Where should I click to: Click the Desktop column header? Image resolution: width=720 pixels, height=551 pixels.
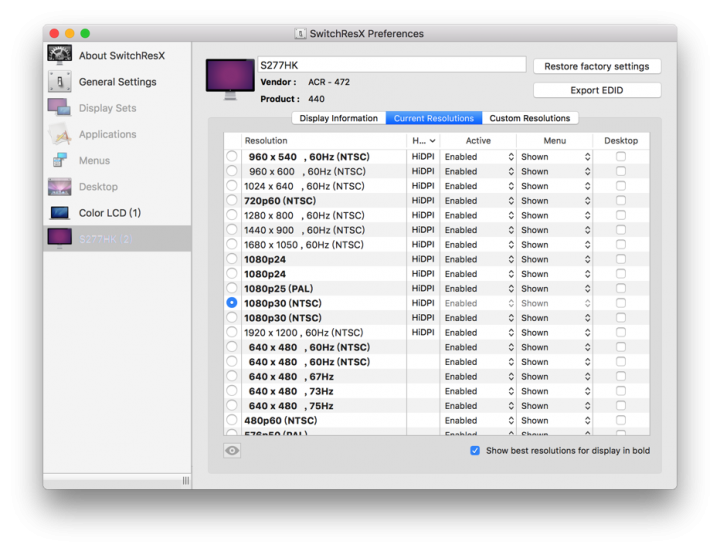click(621, 141)
